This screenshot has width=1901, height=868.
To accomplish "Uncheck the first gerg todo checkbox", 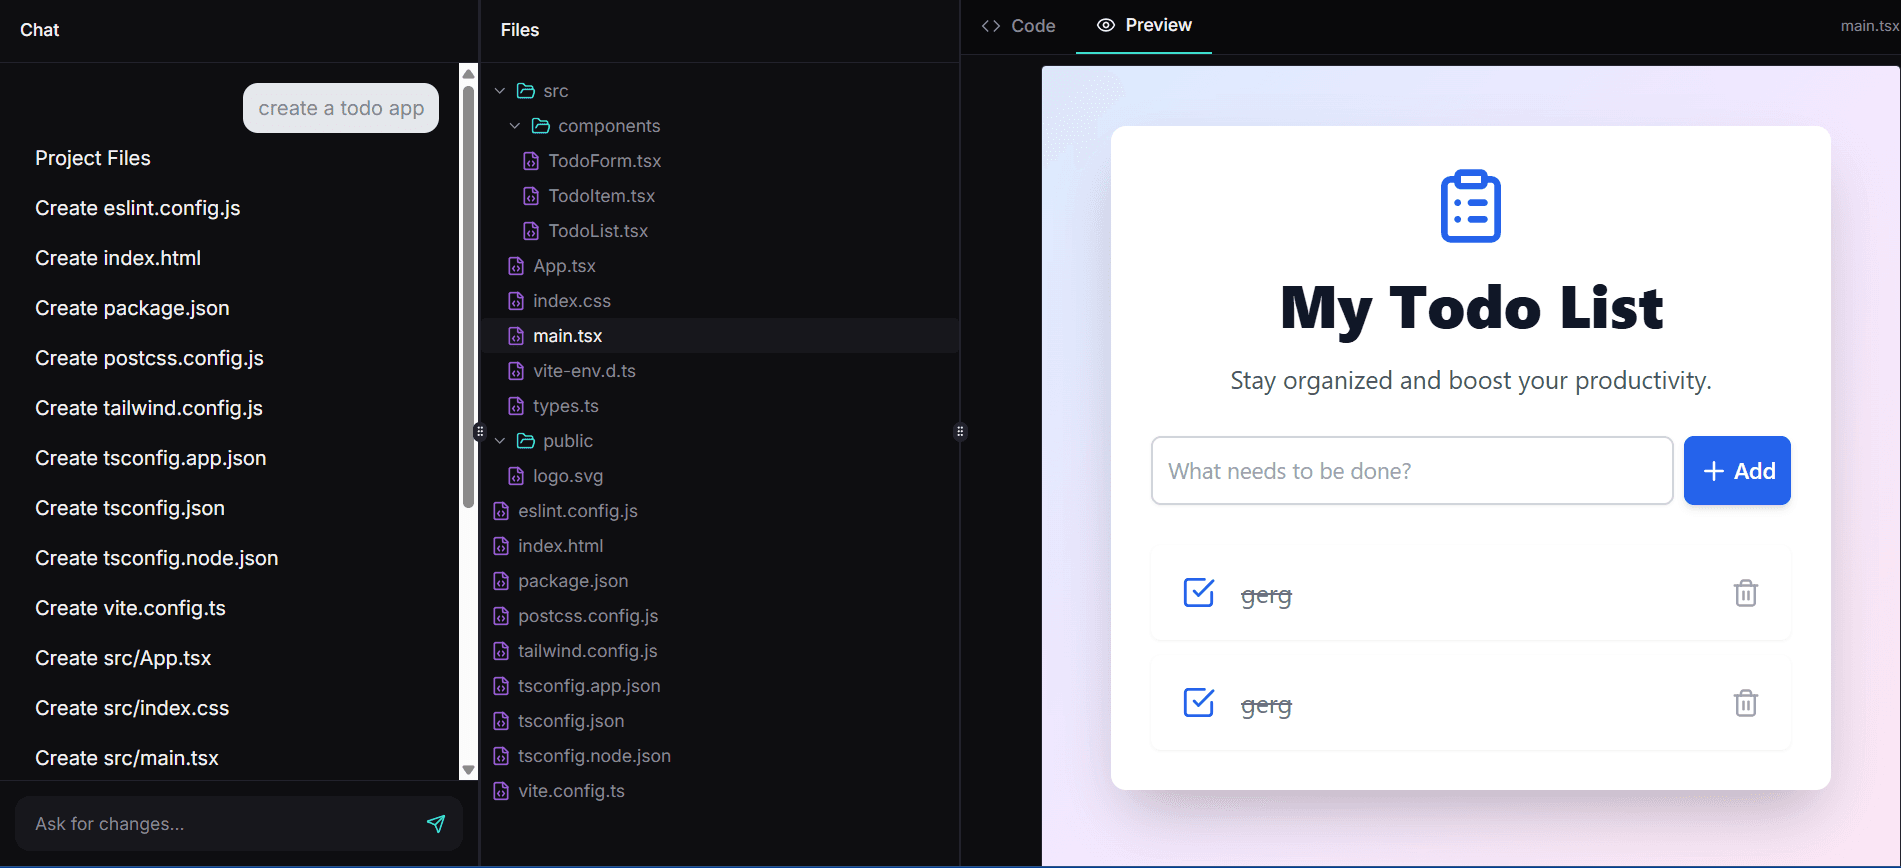I will (1198, 593).
